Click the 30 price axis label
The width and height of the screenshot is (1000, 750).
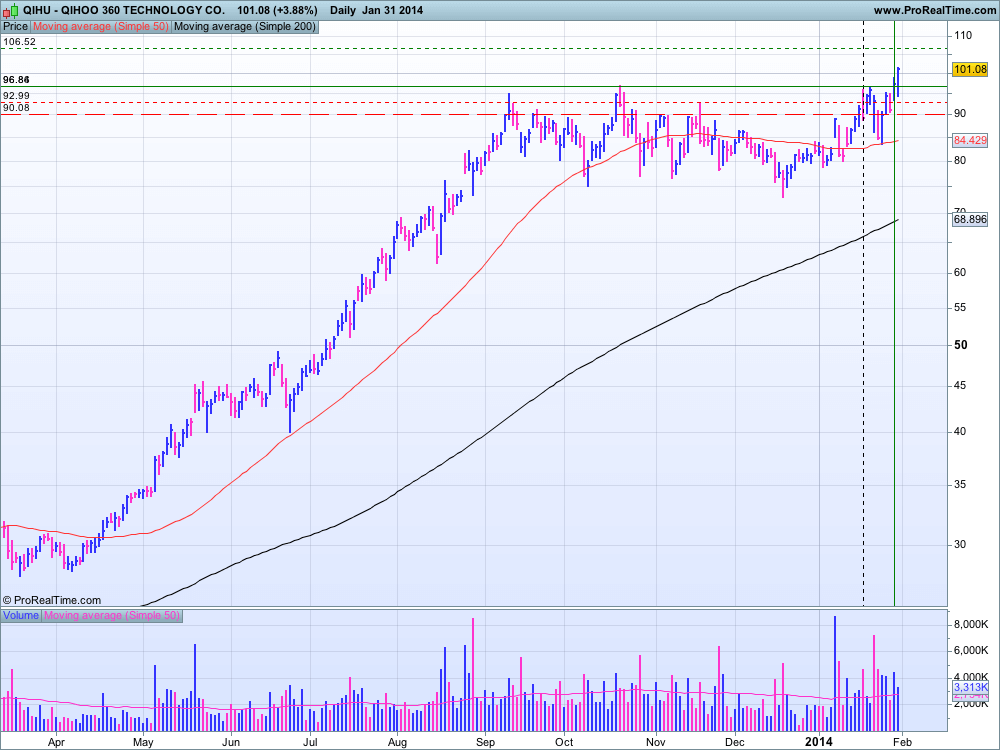(x=960, y=545)
